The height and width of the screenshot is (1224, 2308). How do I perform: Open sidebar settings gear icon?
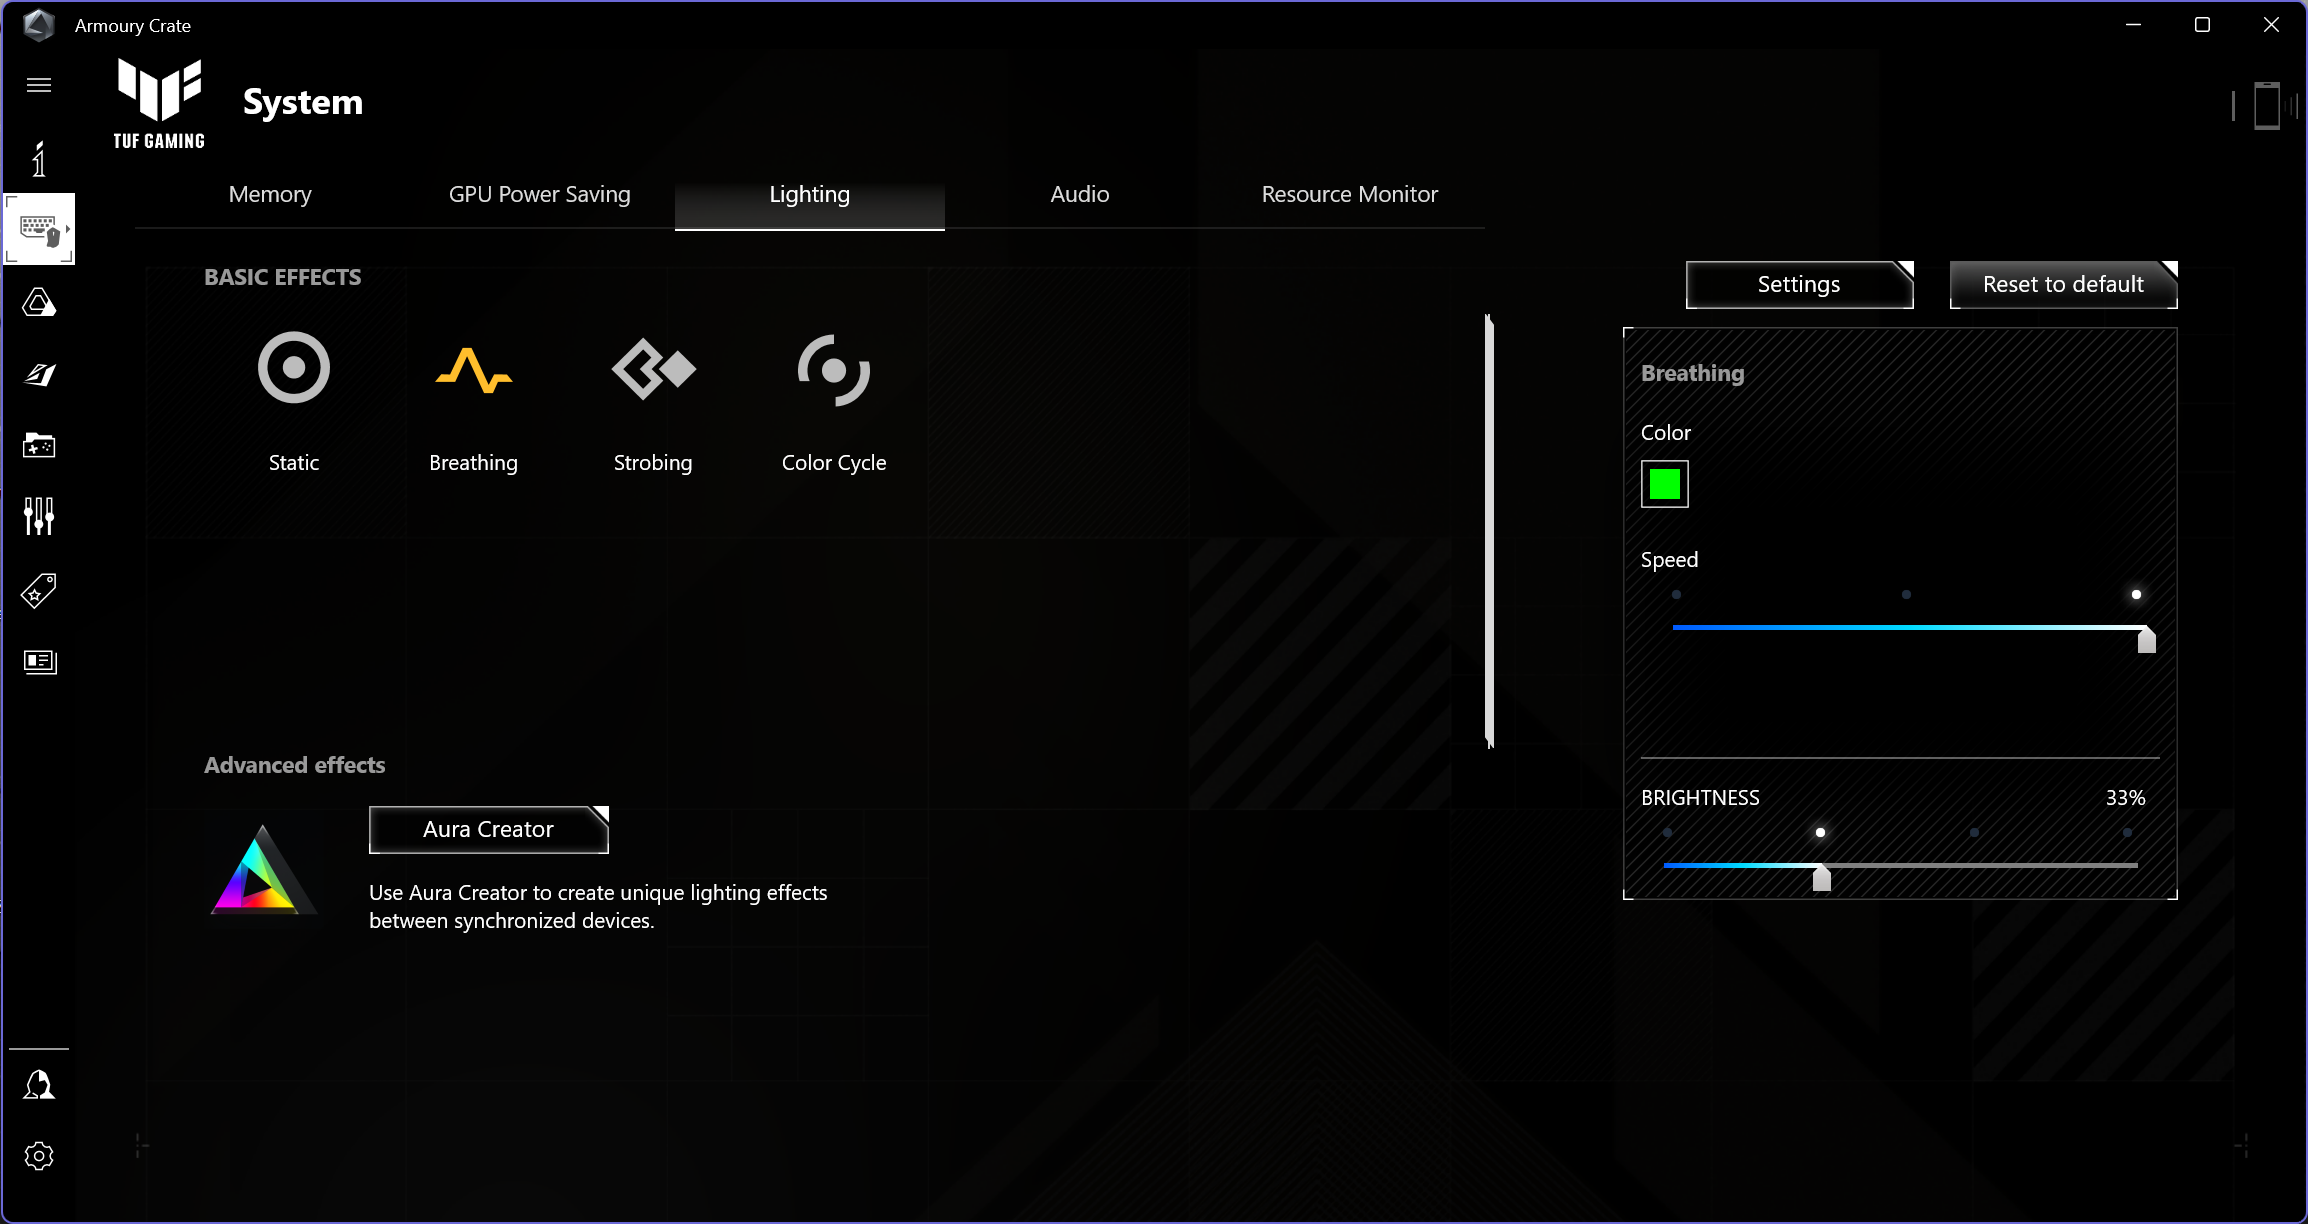coord(39,1156)
